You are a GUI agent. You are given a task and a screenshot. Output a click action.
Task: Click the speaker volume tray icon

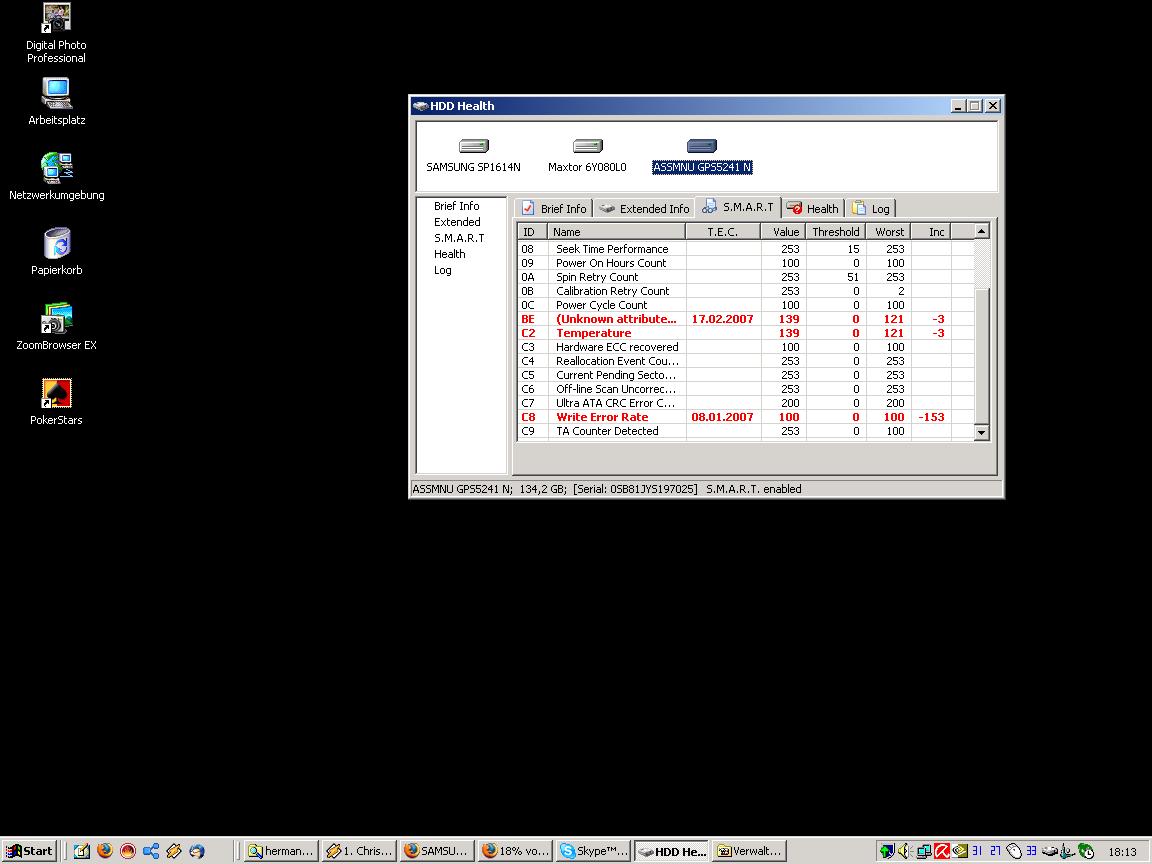click(x=904, y=851)
